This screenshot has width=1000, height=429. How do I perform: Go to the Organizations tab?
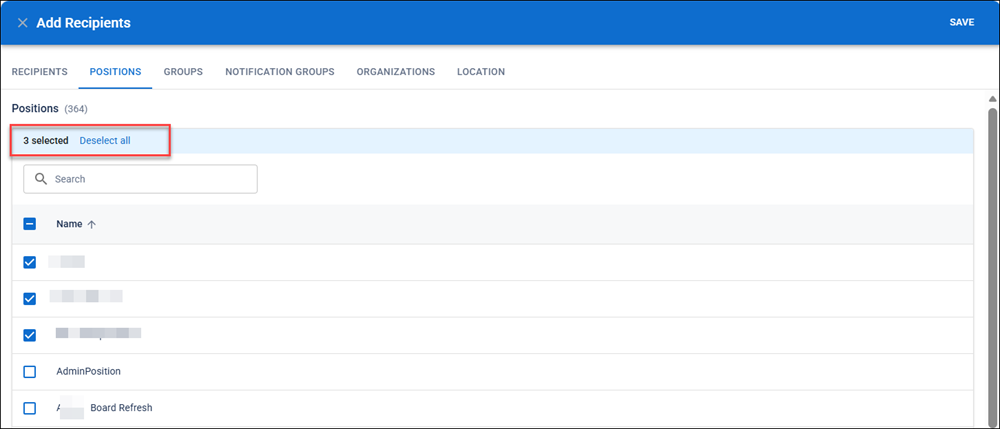tap(395, 72)
